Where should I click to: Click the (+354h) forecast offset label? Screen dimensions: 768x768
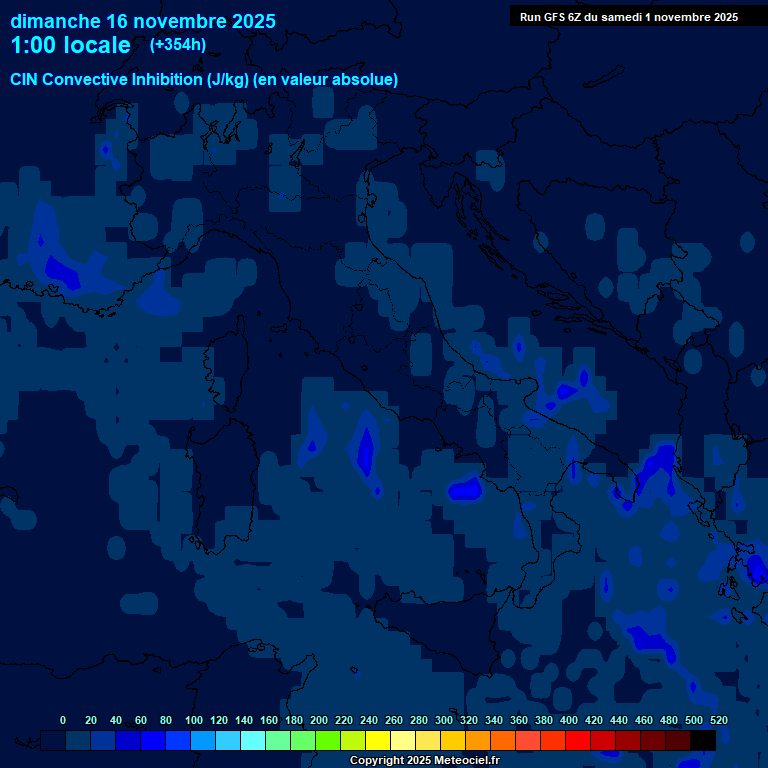(178, 45)
